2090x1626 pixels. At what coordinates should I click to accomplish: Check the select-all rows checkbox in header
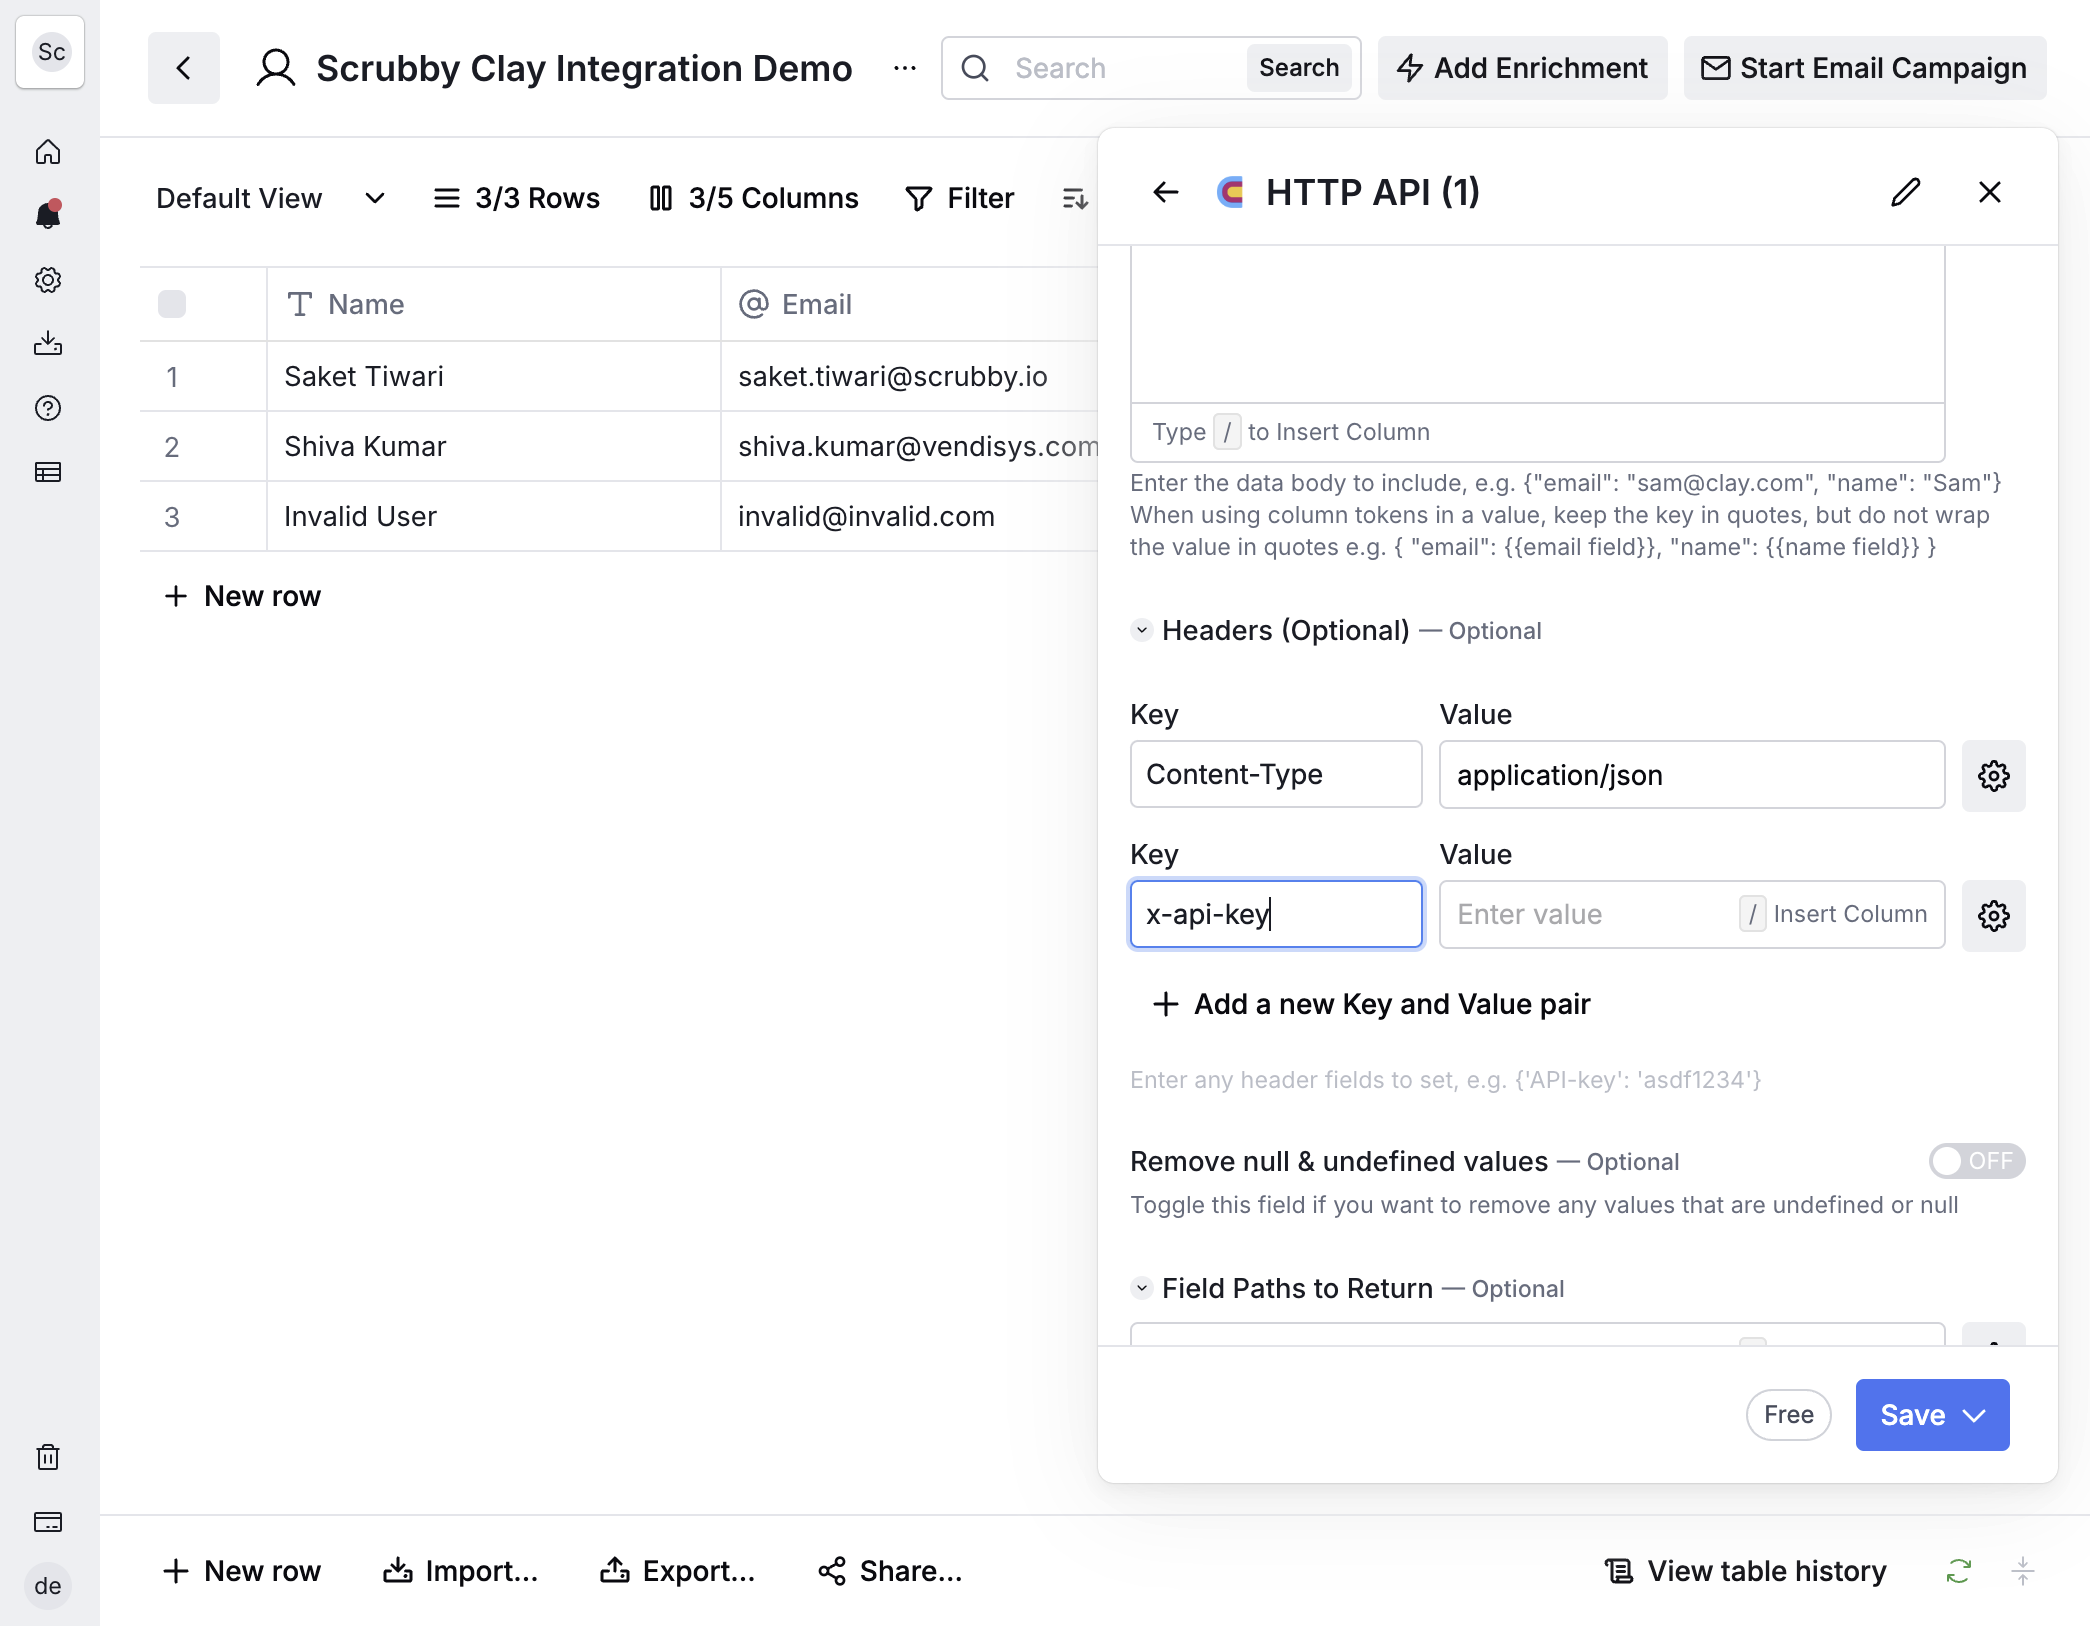click(172, 304)
